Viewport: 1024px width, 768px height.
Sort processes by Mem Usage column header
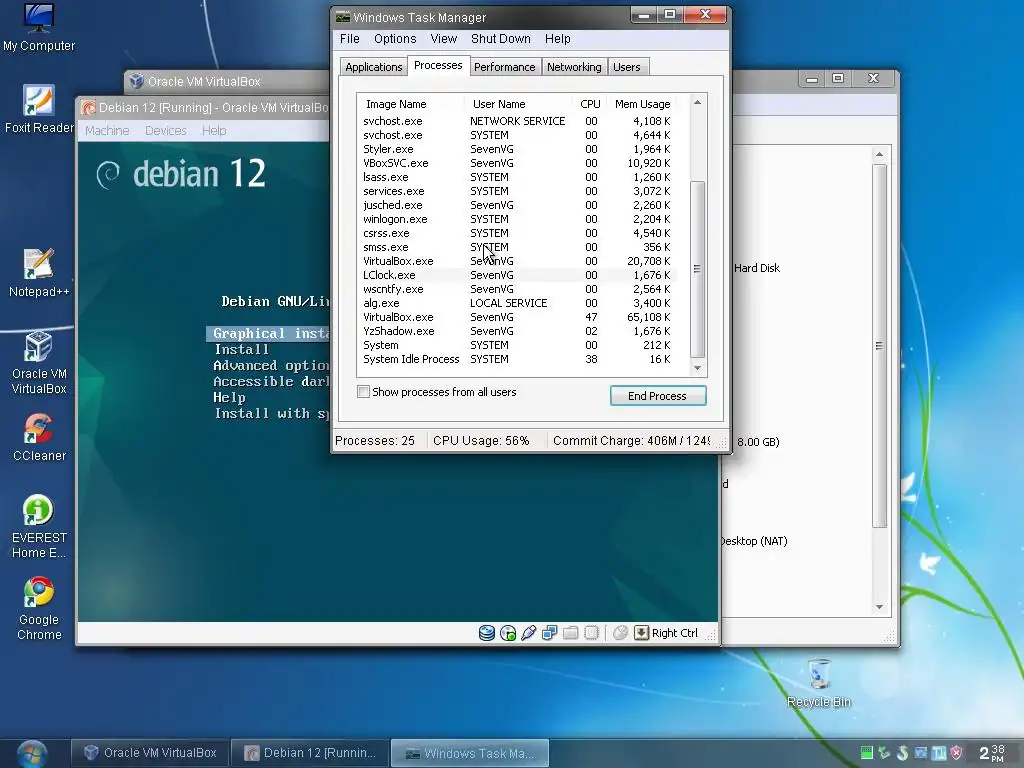(x=643, y=104)
